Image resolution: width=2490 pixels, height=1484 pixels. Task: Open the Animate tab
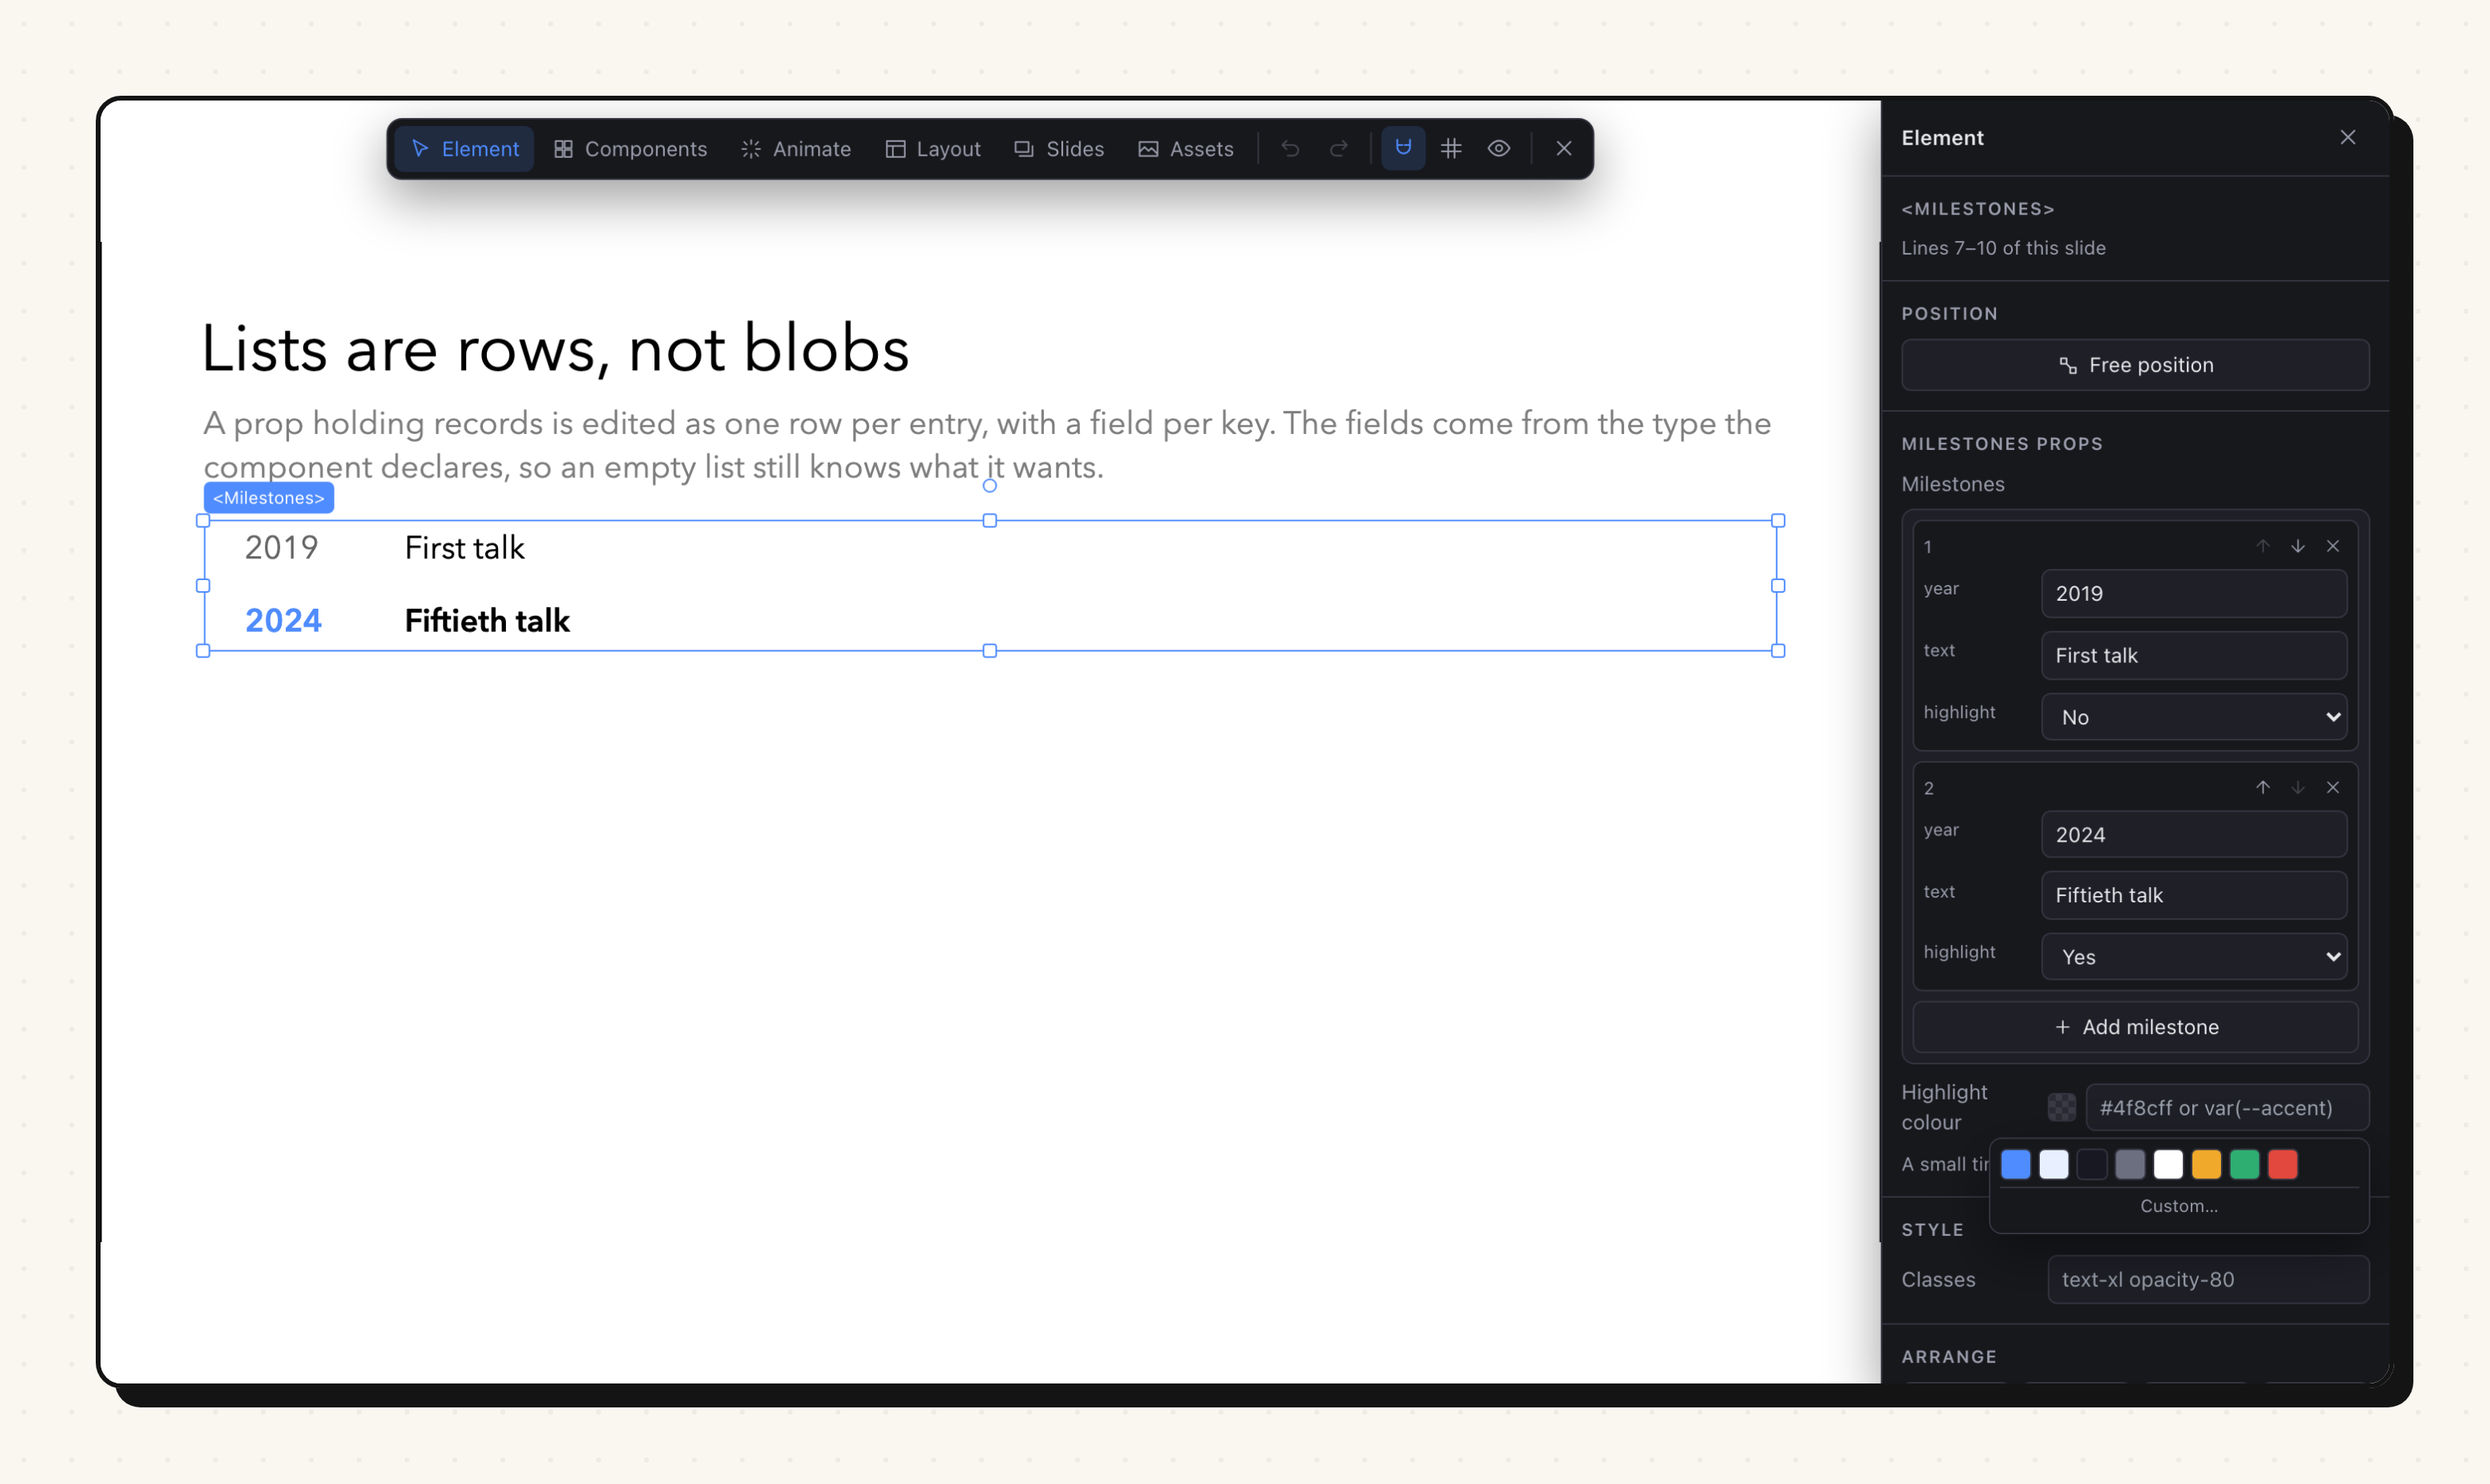(x=796, y=149)
